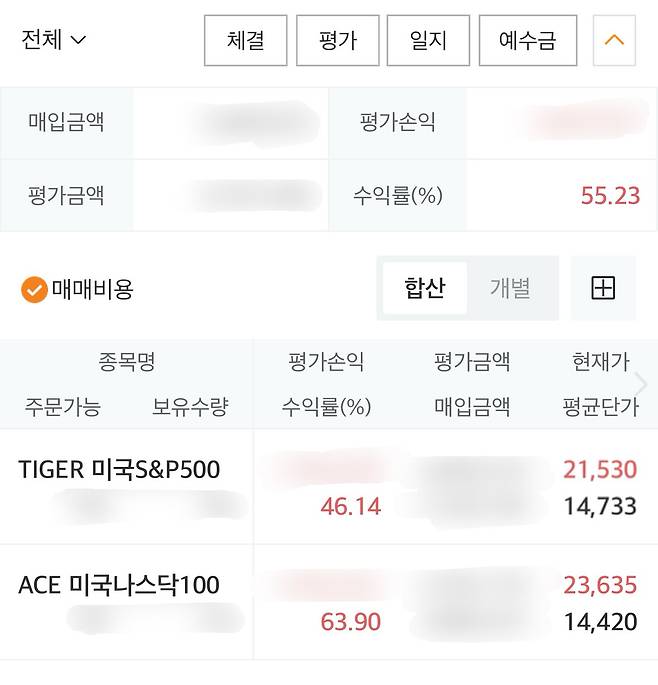Sort by 수익률(%) column header

point(326,407)
